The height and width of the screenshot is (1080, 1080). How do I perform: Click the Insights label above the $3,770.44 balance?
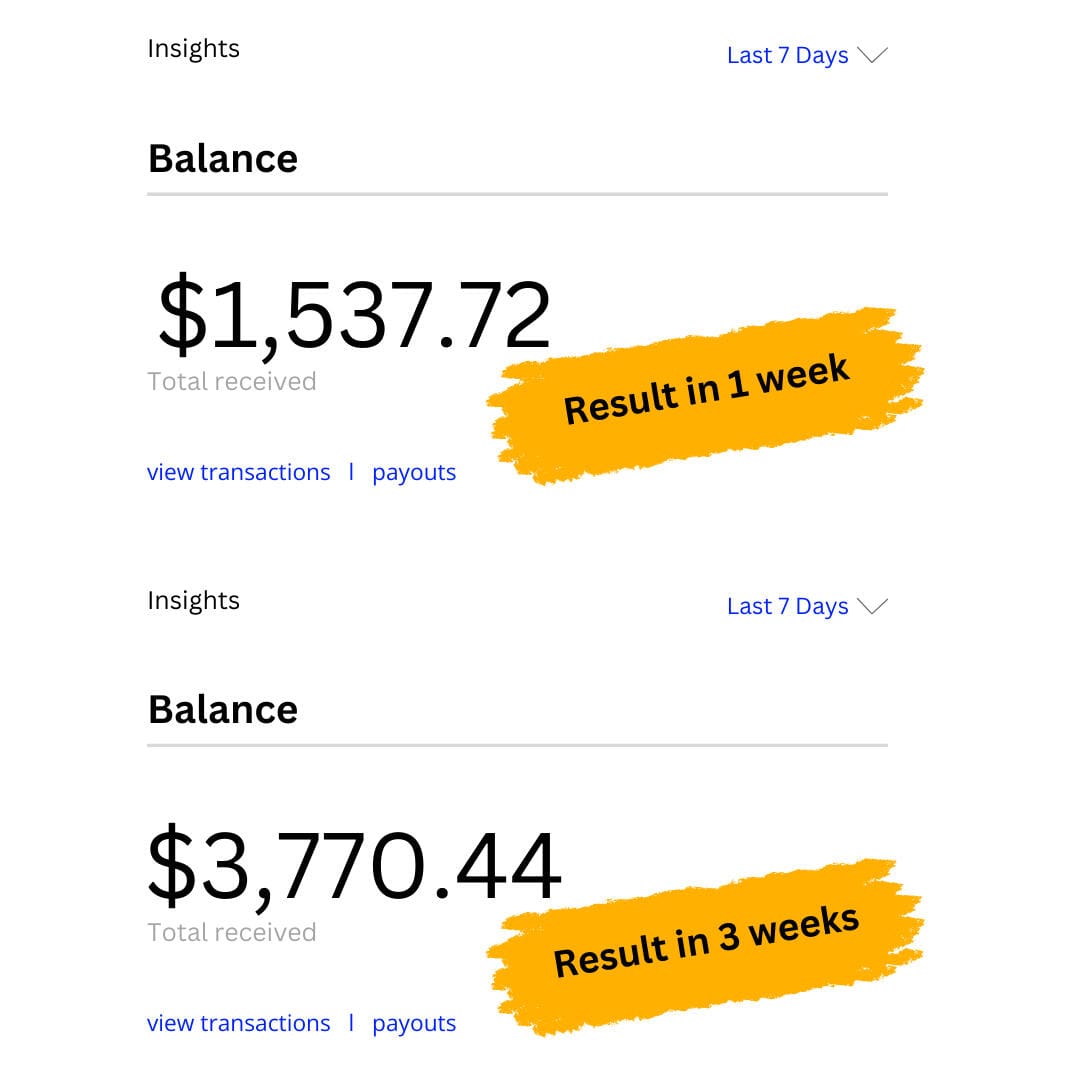tap(193, 601)
